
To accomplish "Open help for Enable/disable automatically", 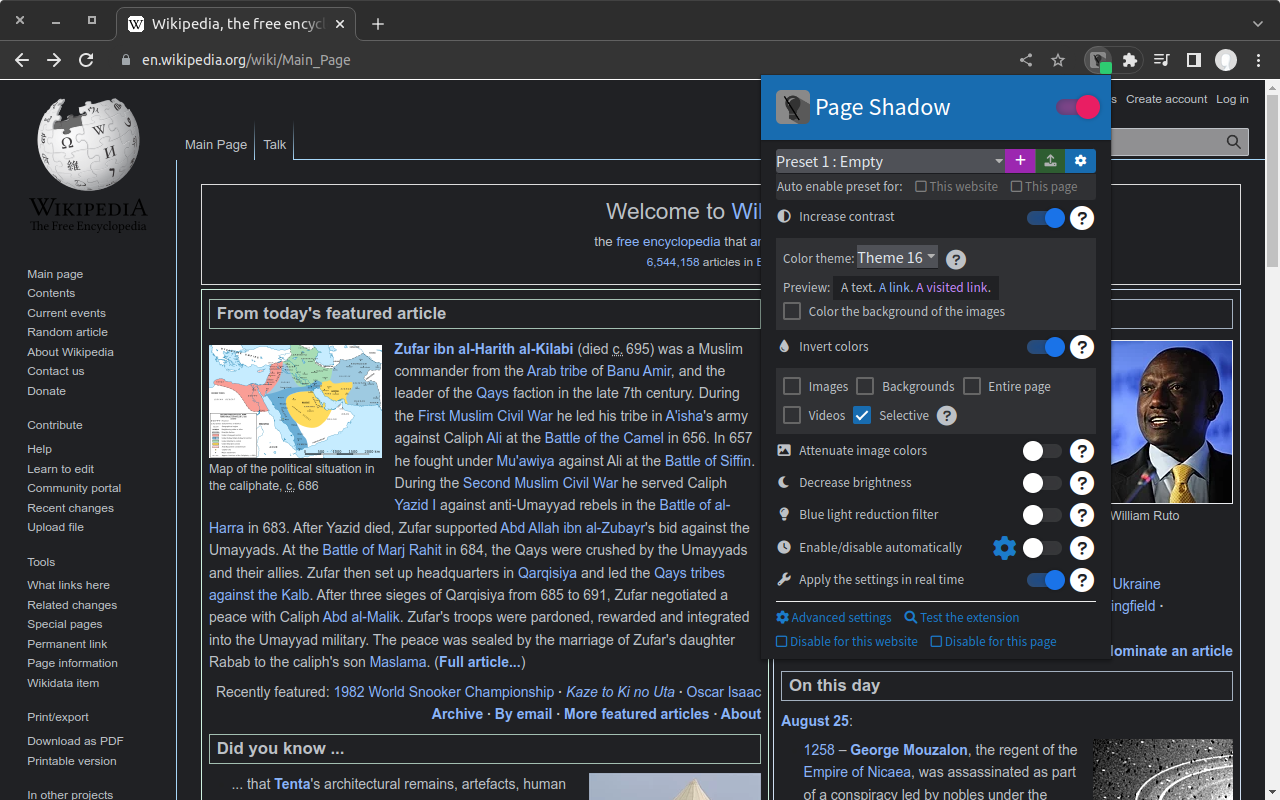I will coord(1081,548).
